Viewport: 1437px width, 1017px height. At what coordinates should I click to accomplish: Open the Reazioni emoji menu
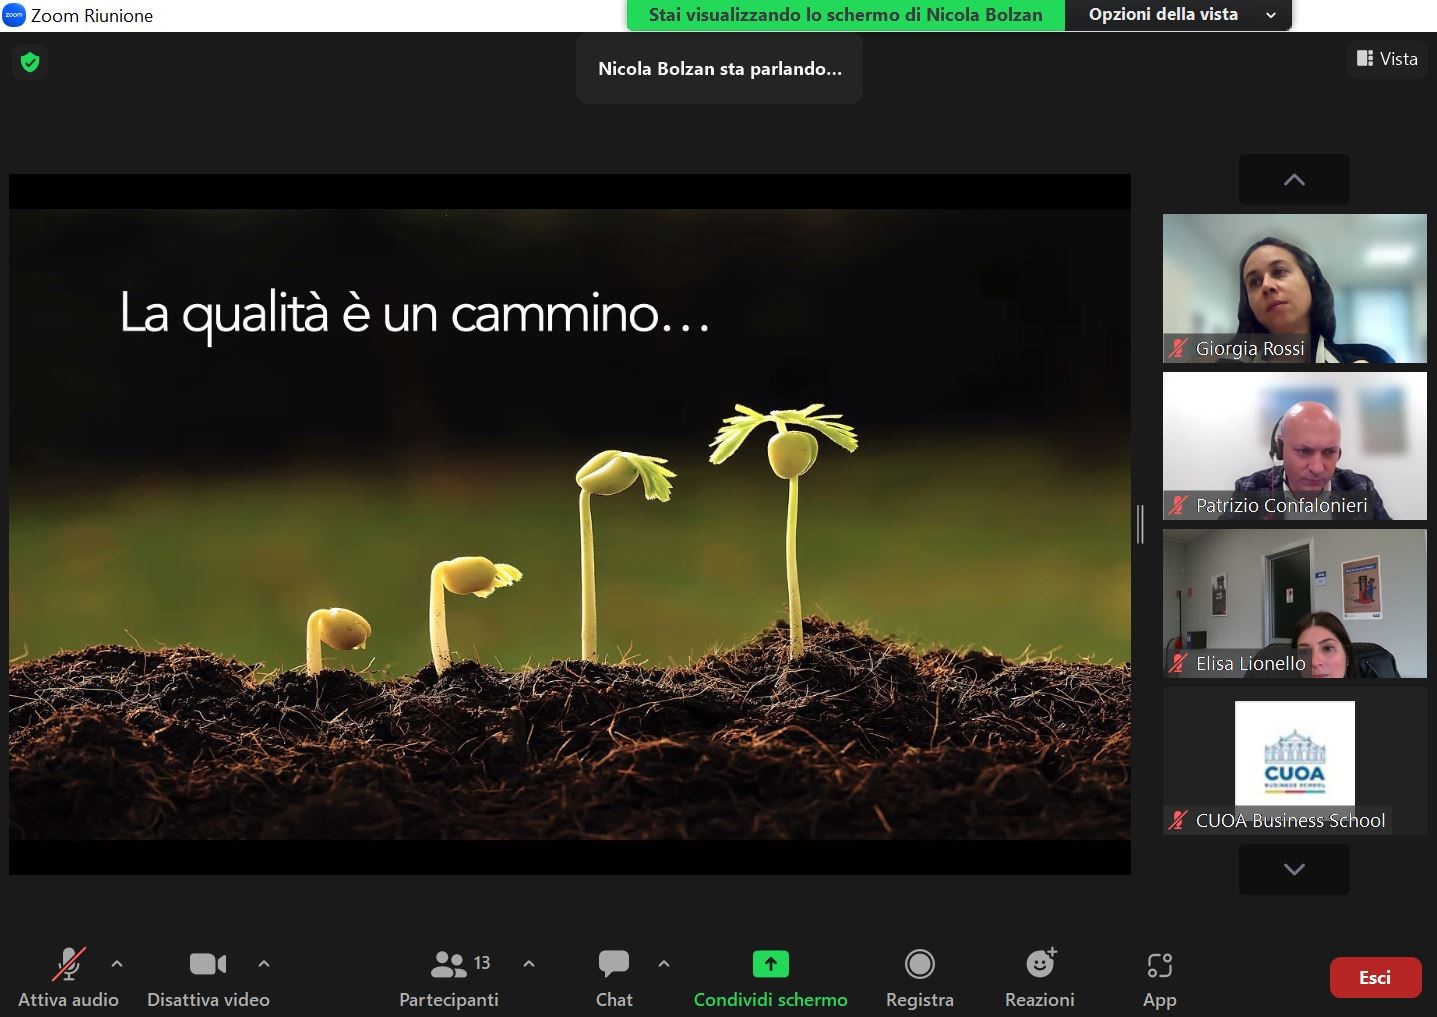(1040, 977)
